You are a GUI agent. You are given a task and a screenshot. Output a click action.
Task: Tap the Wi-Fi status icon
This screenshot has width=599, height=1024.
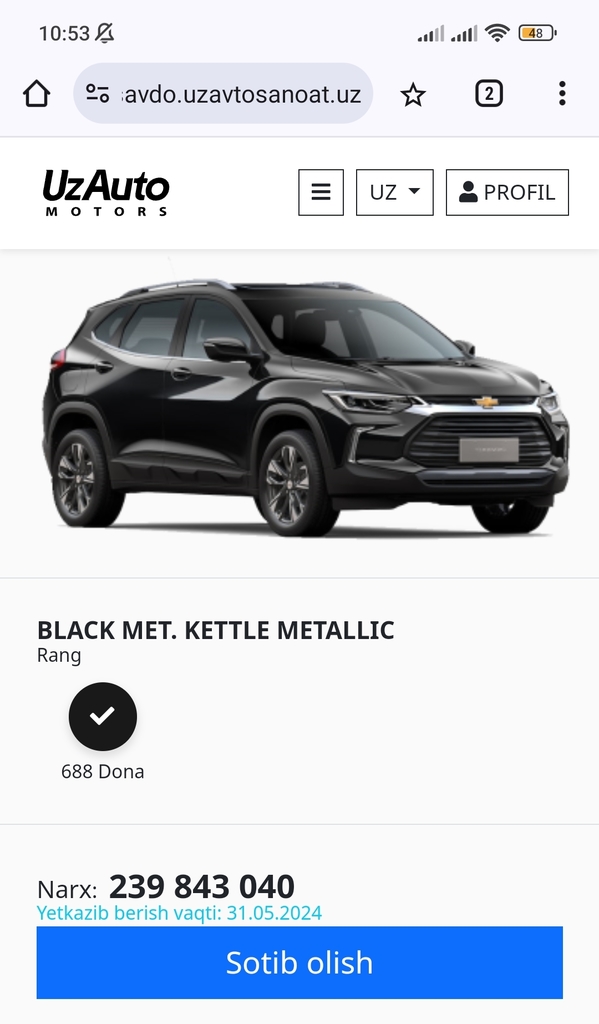[x=498, y=32]
